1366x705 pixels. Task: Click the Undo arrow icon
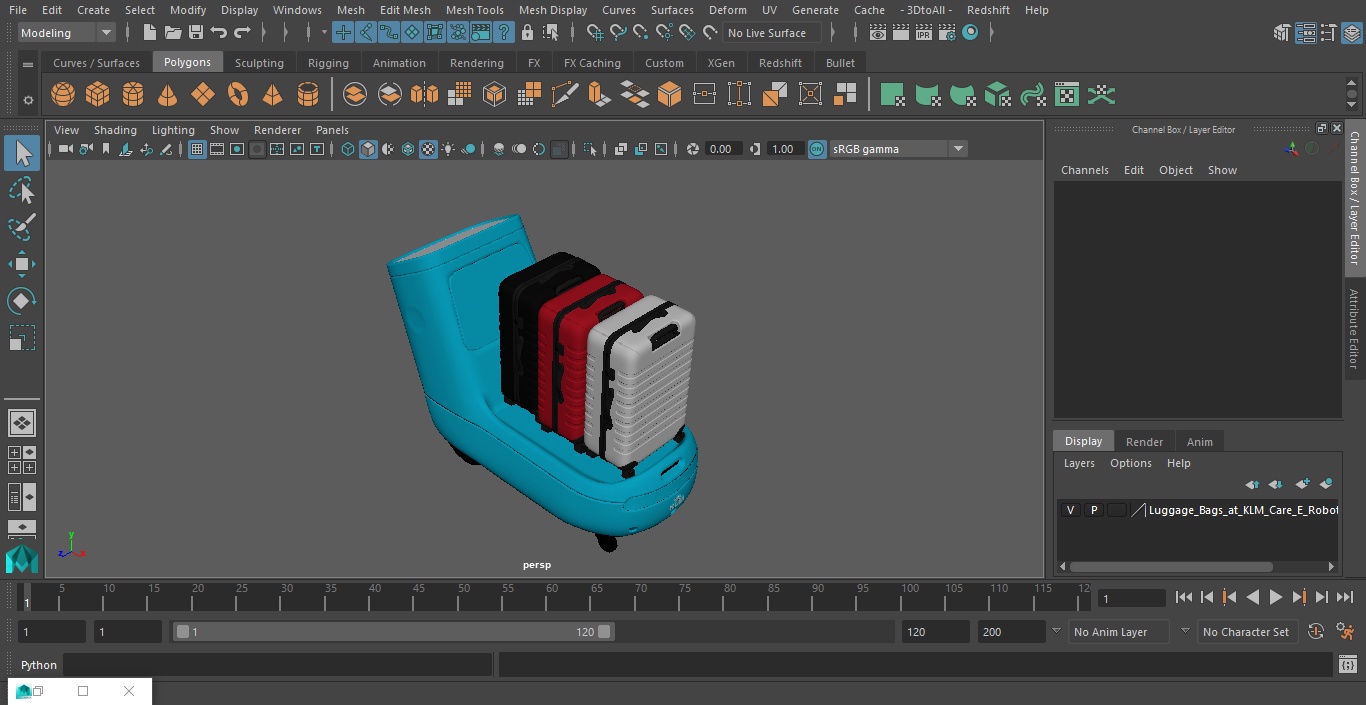(219, 33)
